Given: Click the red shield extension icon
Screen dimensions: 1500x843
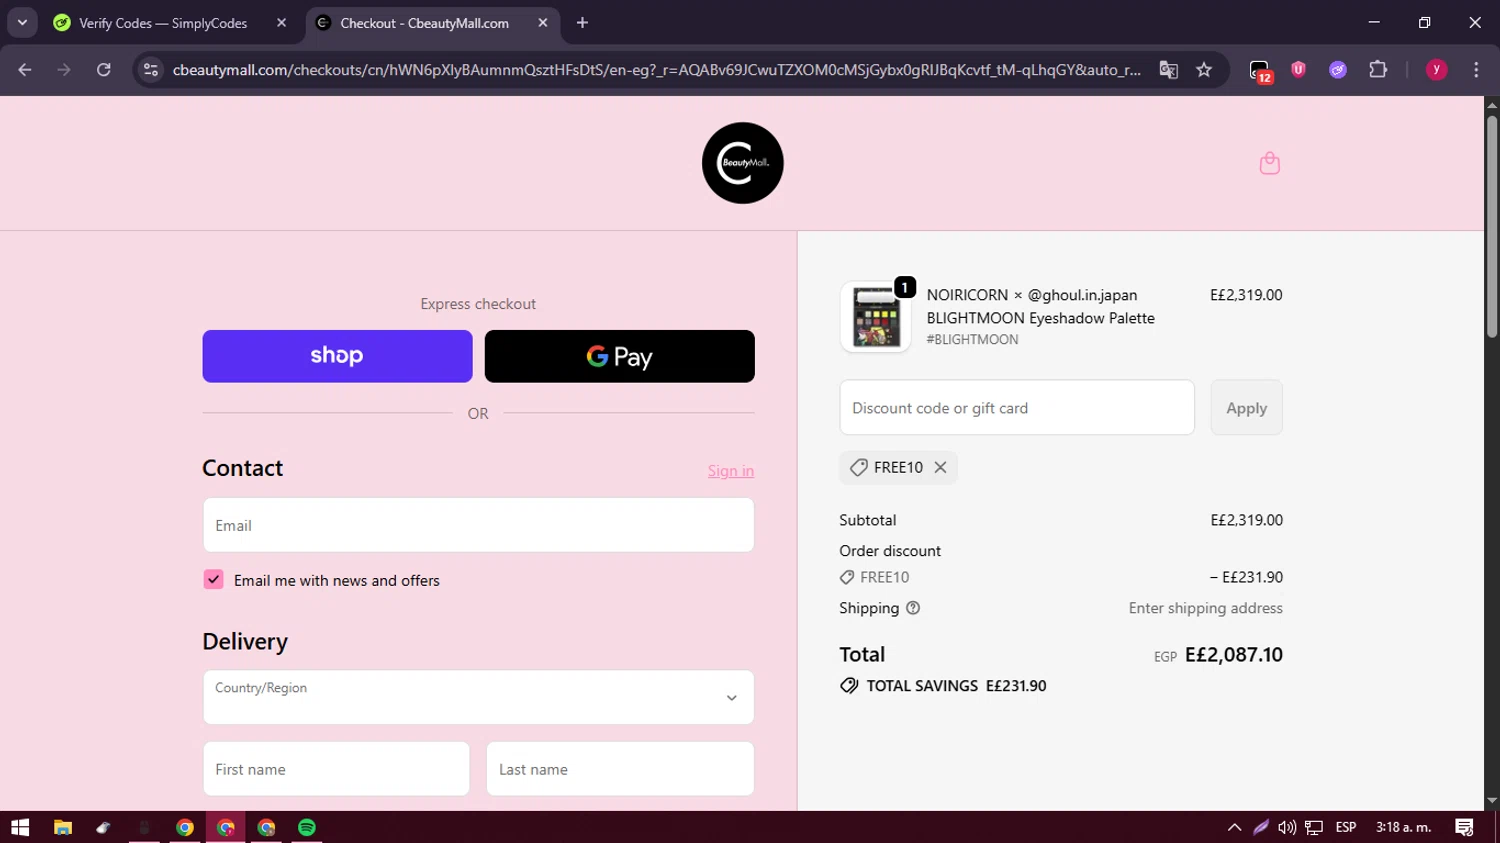Looking at the screenshot, I should click(1298, 70).
